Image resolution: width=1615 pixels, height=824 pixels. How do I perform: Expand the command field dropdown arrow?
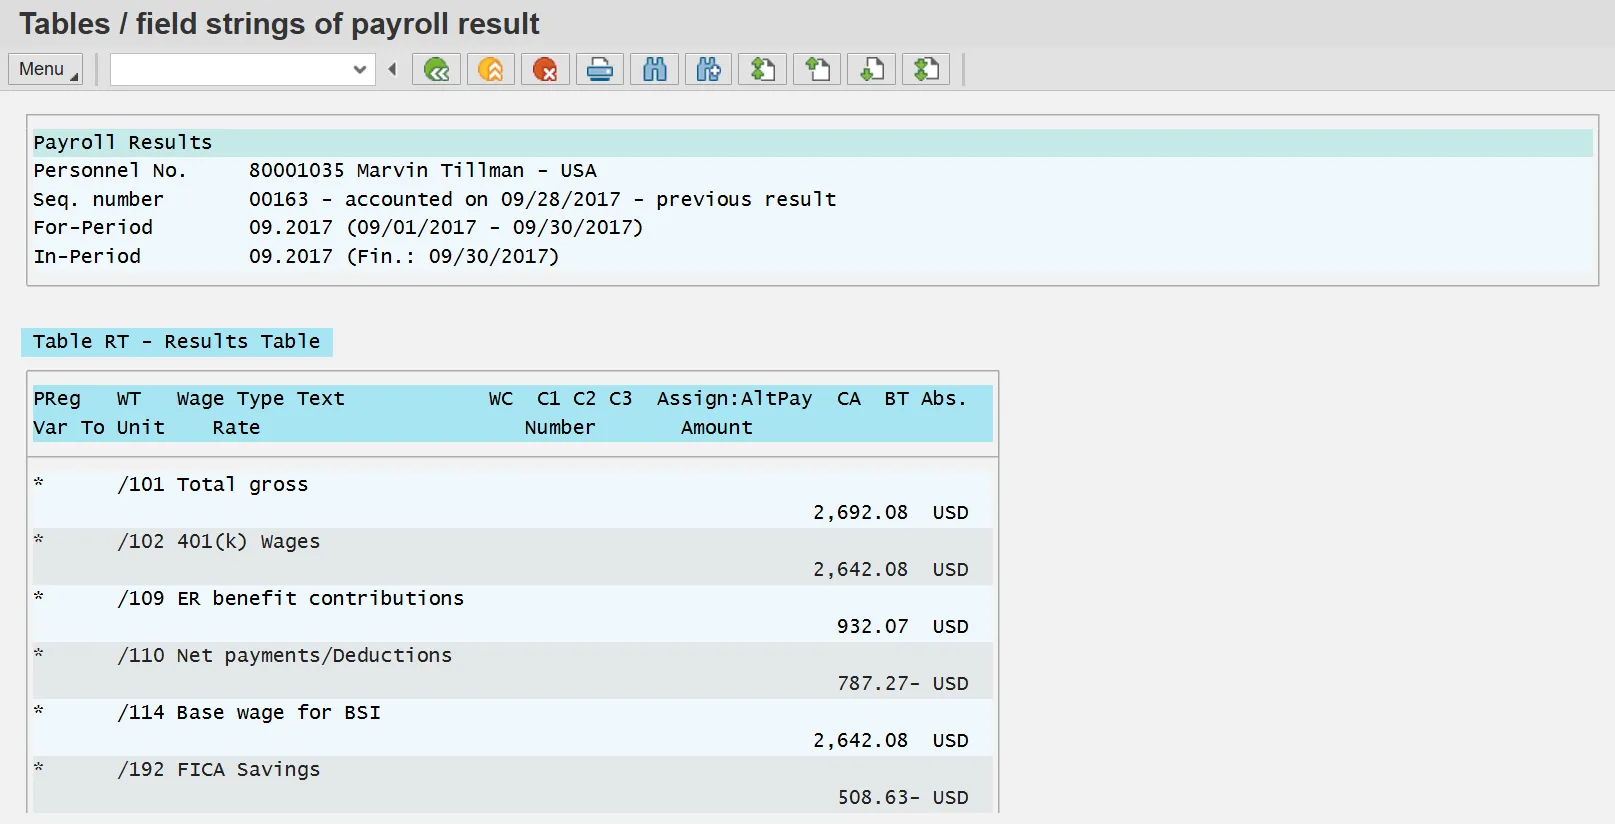click(x=360, y=70)
